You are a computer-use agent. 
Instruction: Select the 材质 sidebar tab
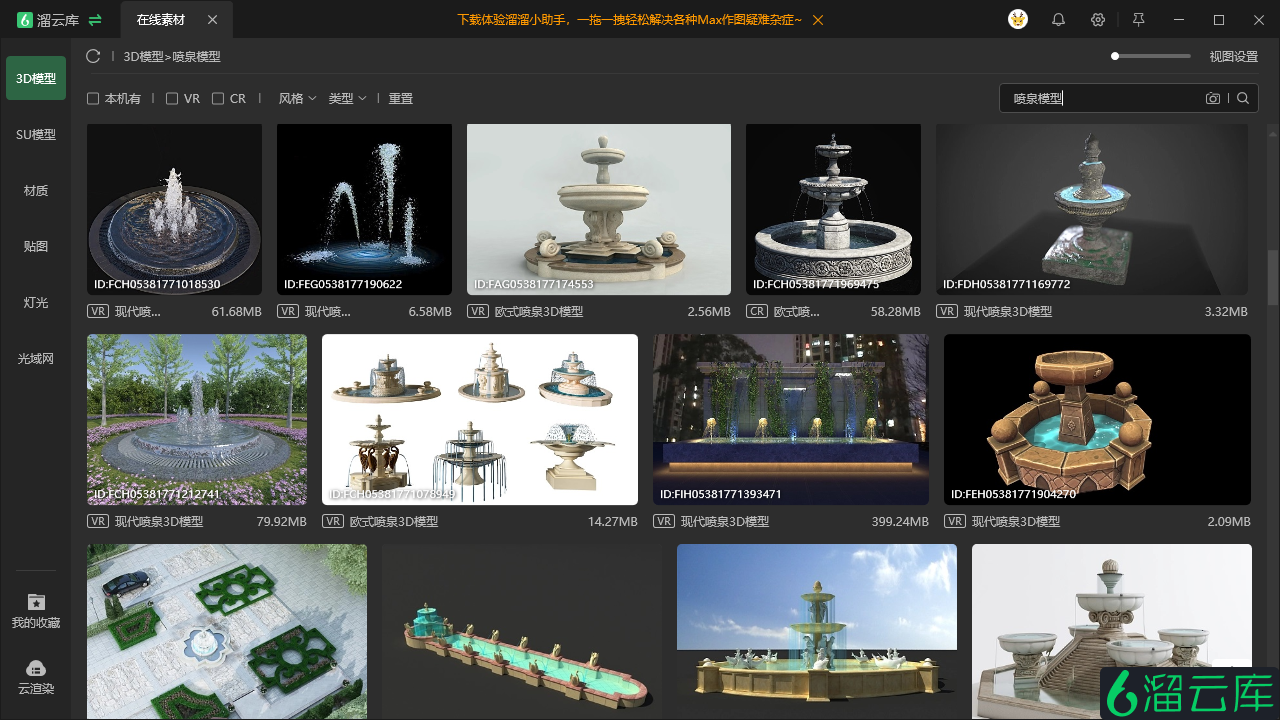36,190
